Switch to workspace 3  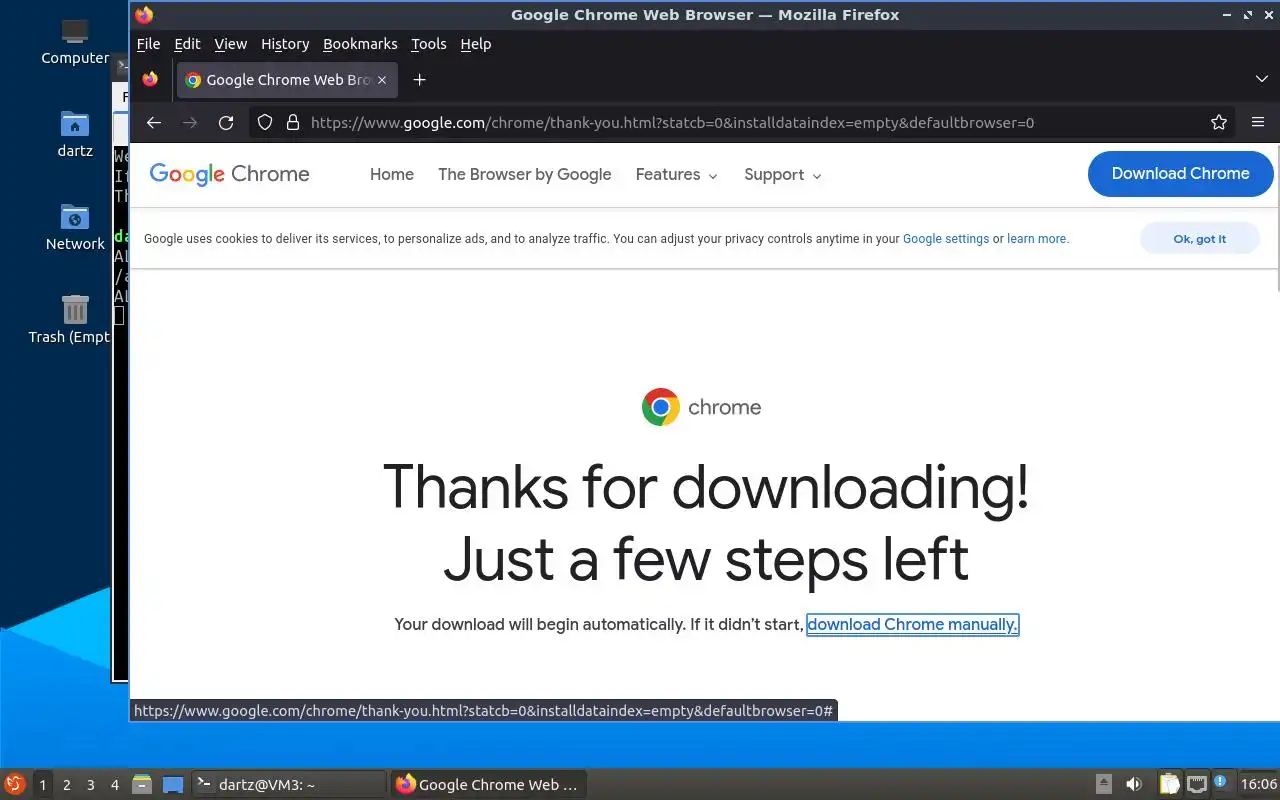(x=91, y=785)
